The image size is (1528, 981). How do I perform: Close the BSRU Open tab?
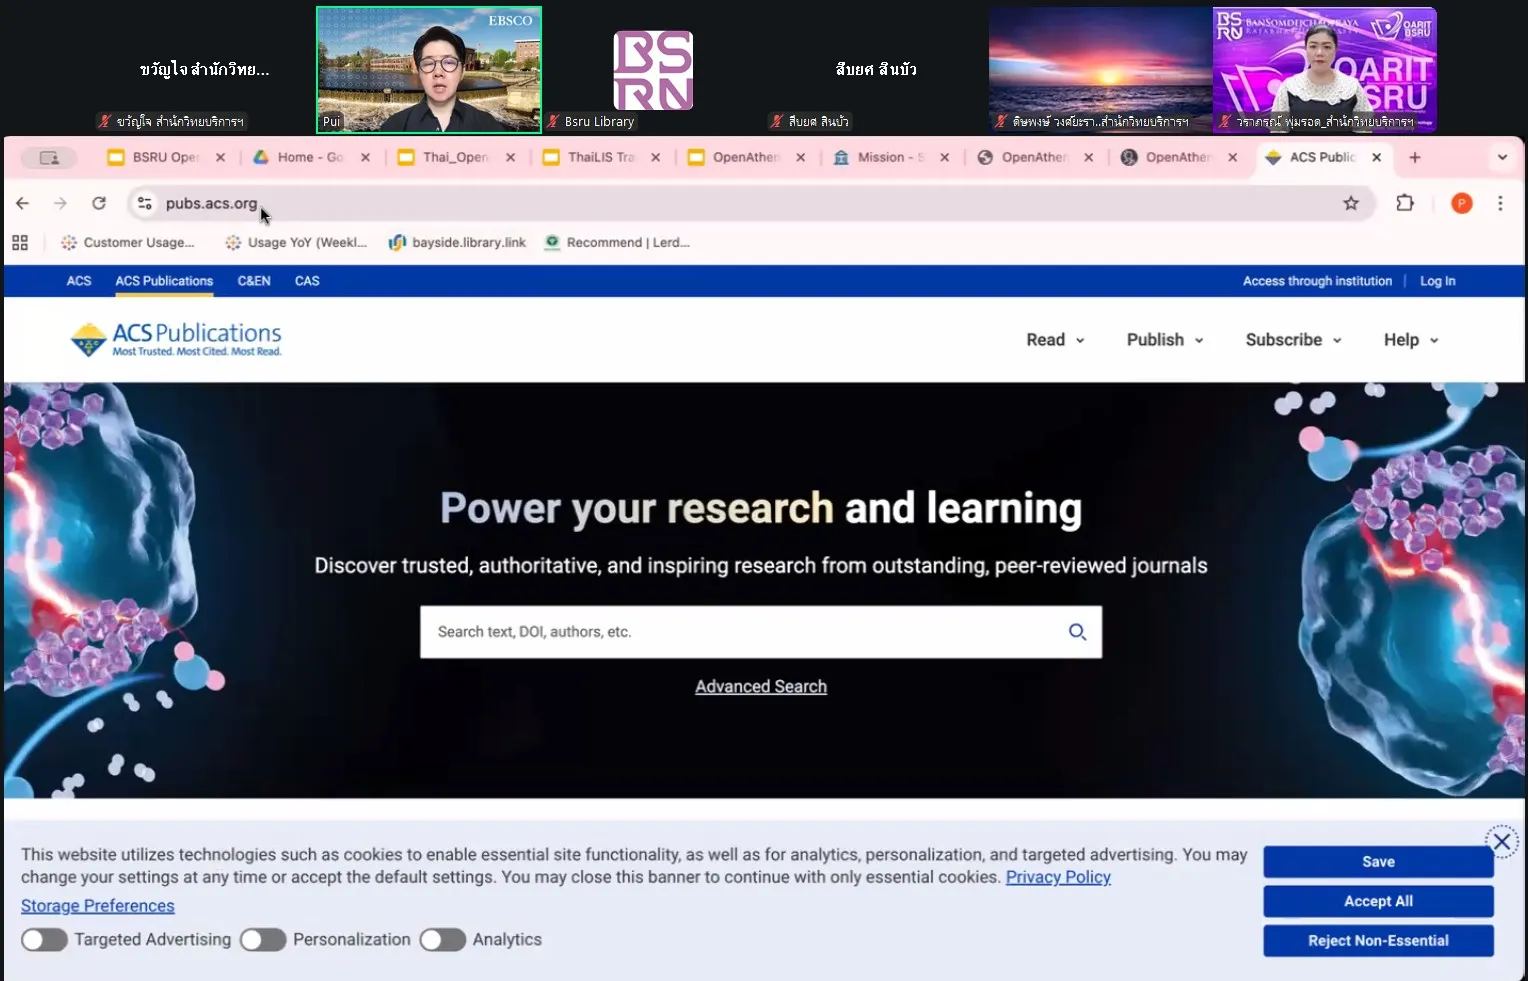click(220, 158)
